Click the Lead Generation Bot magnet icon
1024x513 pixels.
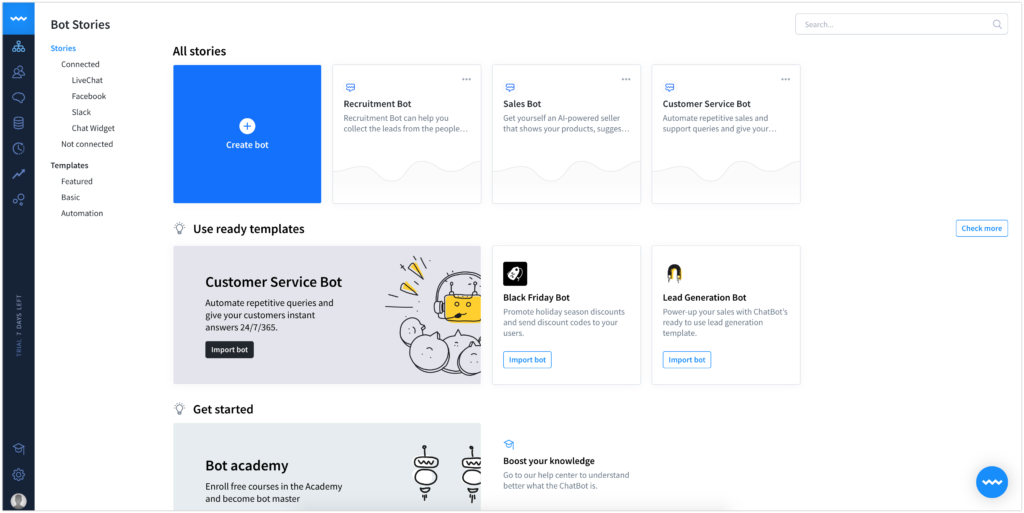(x=675, y=273)
